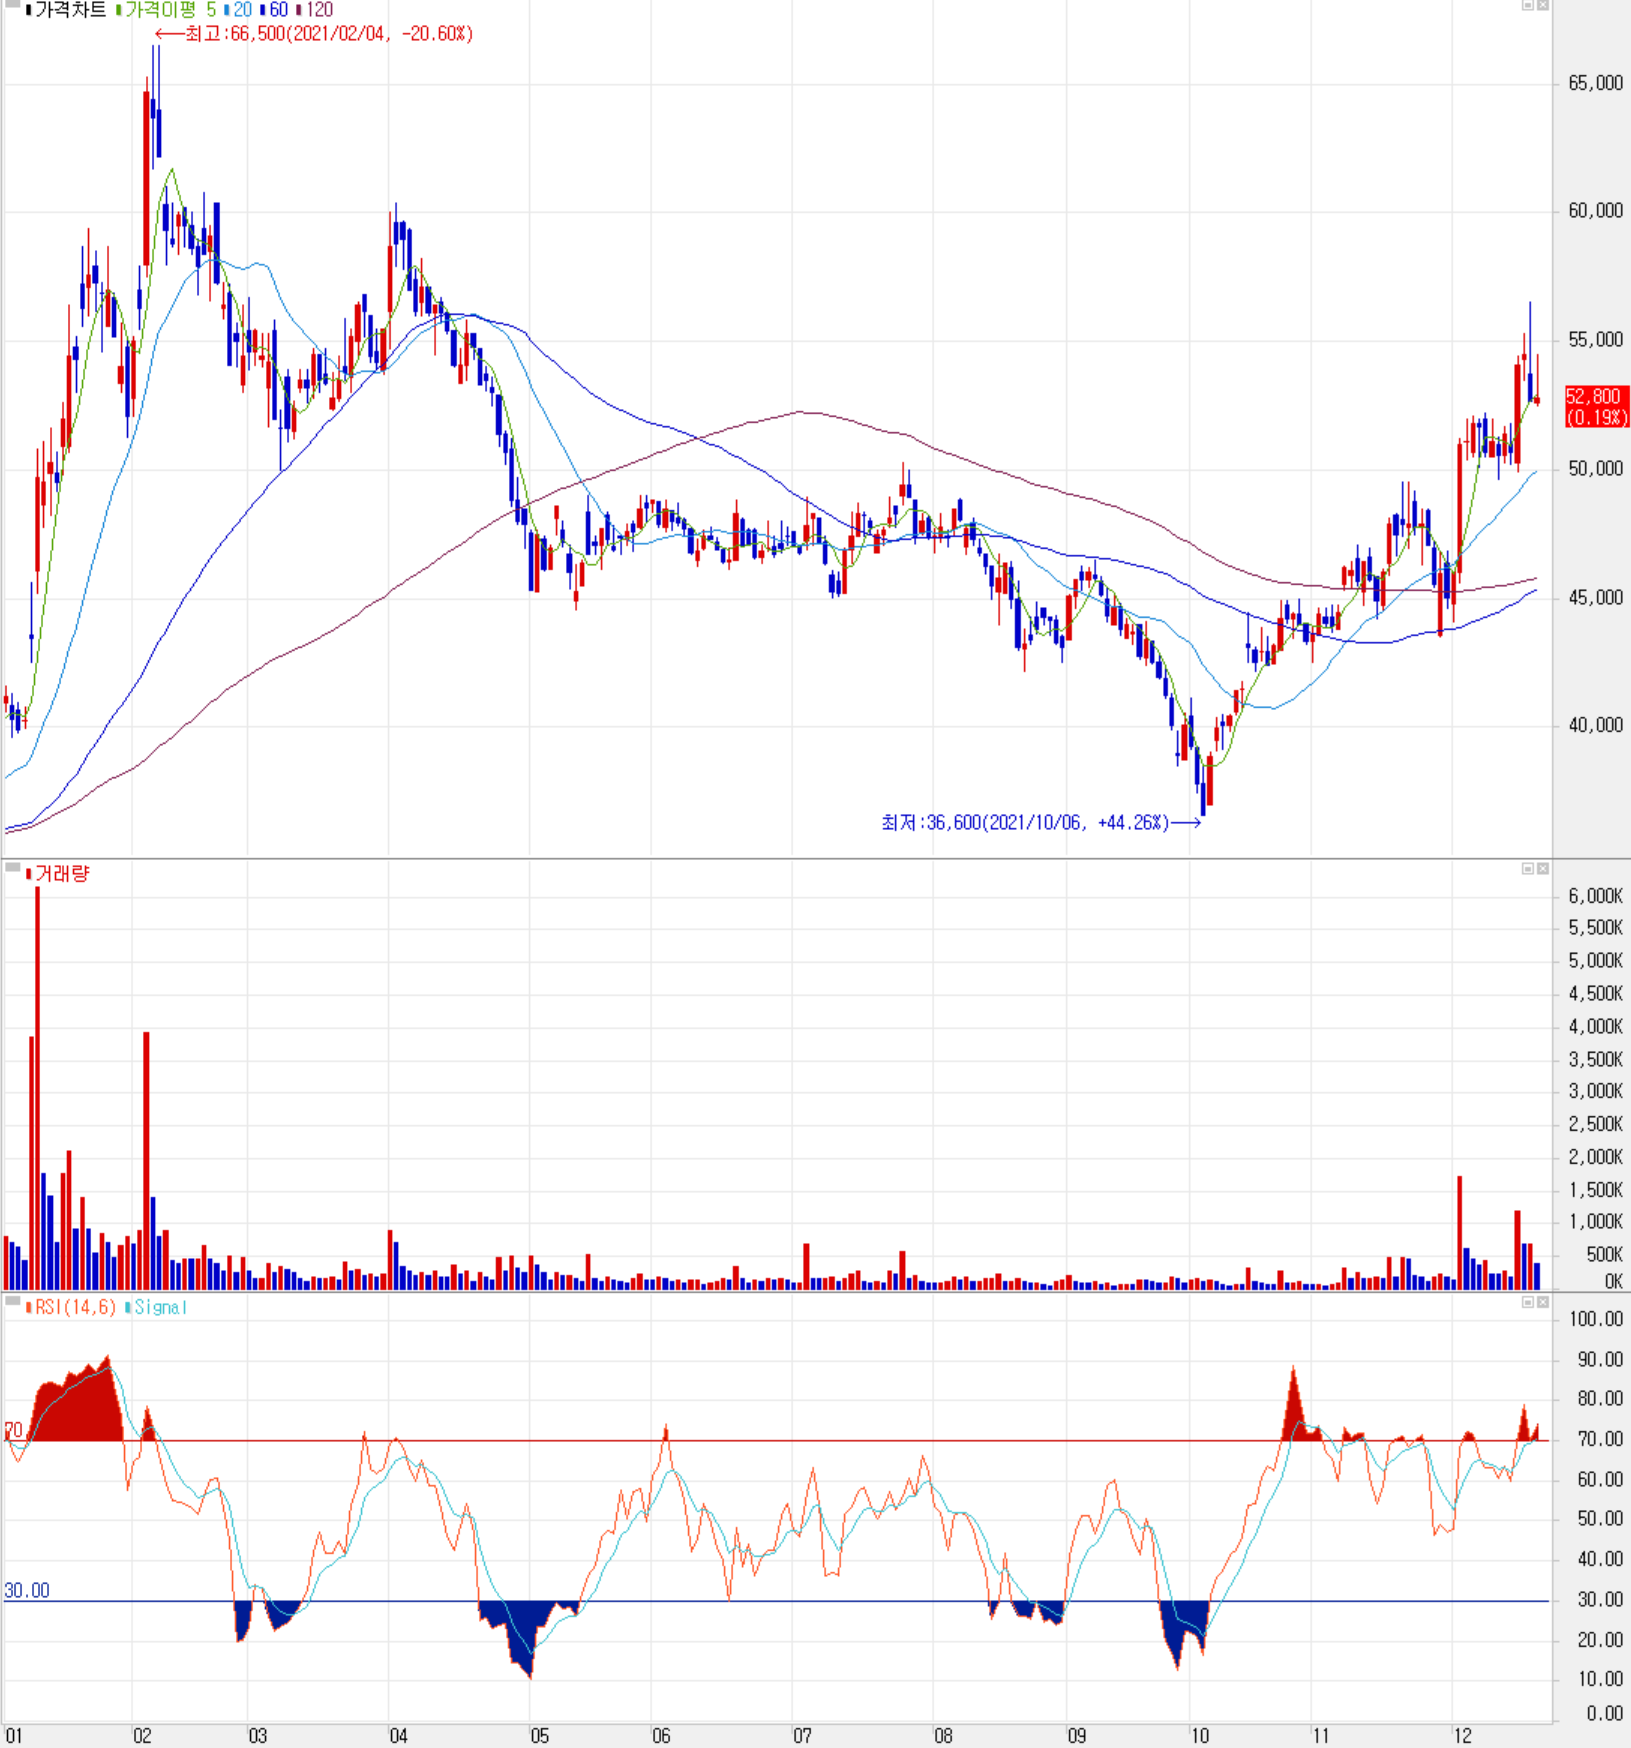Click the RSI 30.00 oversold level label
1631x1748 pixels.
coord(27,1590)
